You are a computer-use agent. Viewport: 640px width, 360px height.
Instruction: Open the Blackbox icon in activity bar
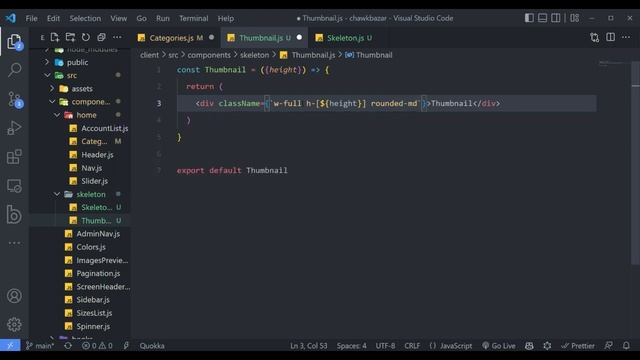(x=14, y=215)
